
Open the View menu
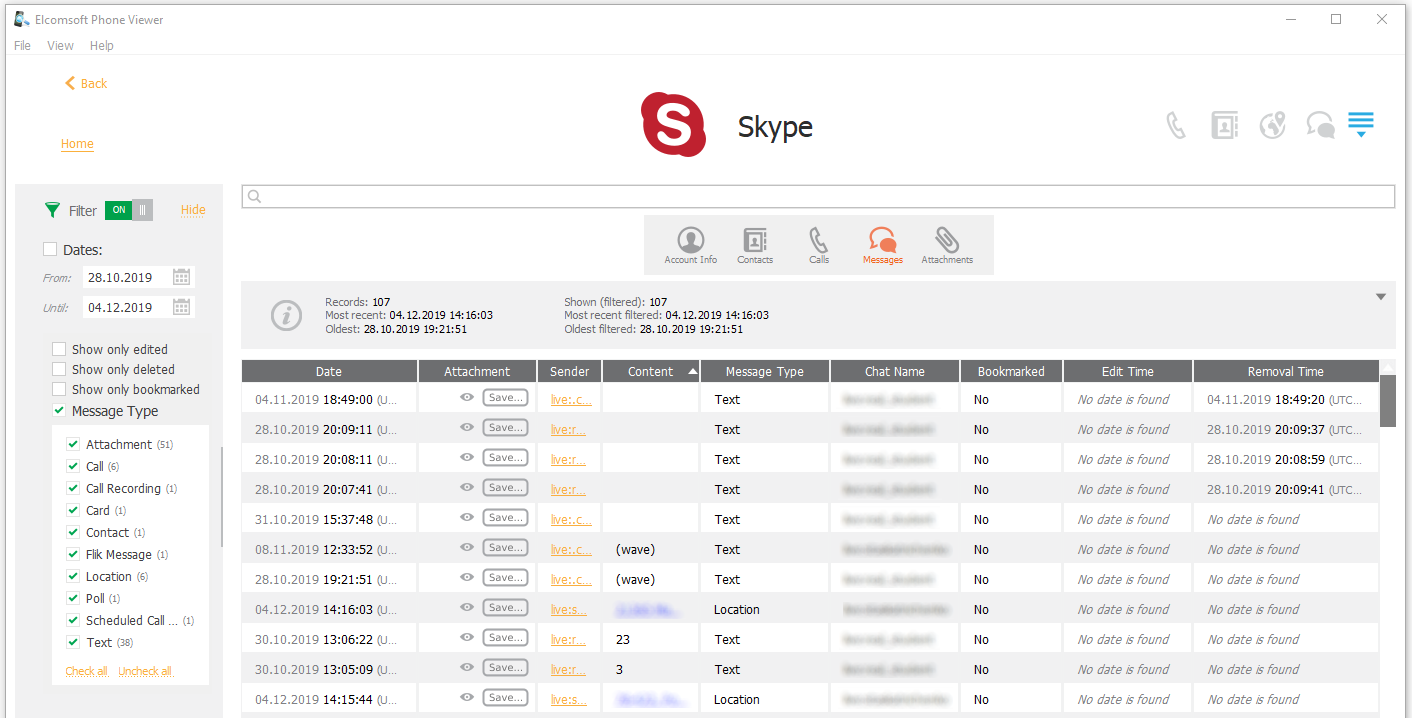pyautogui.click(x=60, y=46)
